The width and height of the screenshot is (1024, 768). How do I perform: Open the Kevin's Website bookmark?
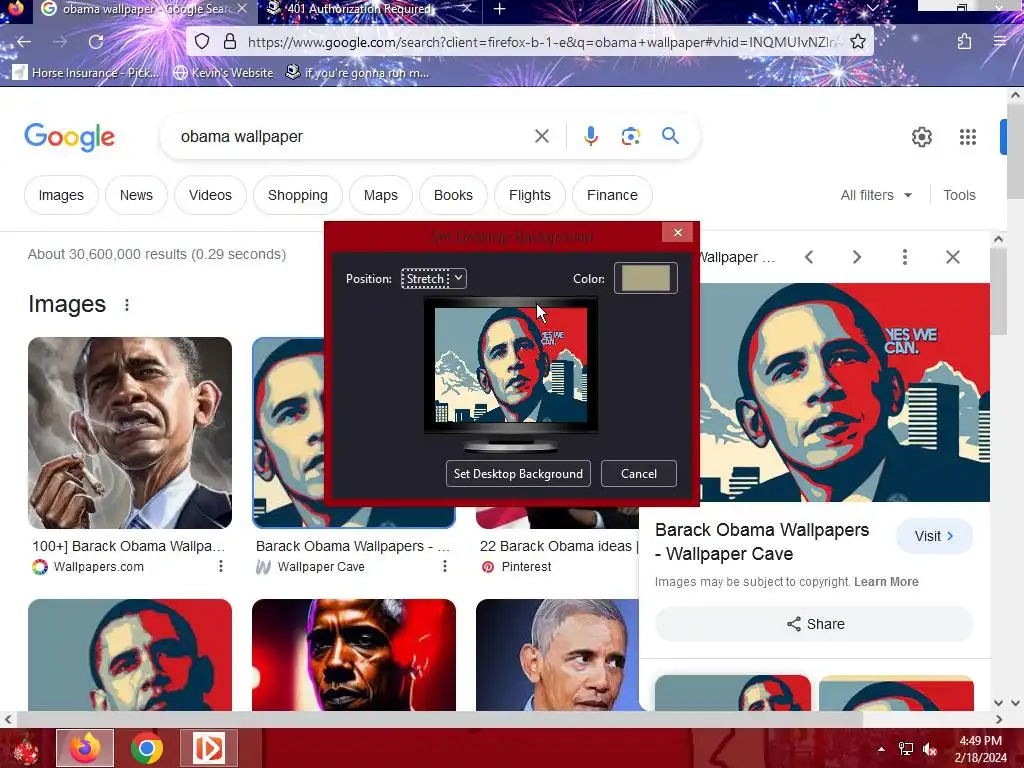pyautogui.click(x=223, y=72)
